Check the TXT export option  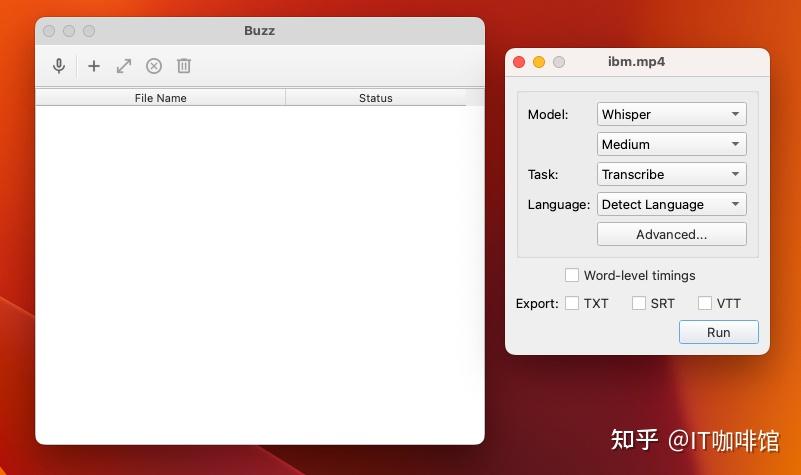click(572, 303)
